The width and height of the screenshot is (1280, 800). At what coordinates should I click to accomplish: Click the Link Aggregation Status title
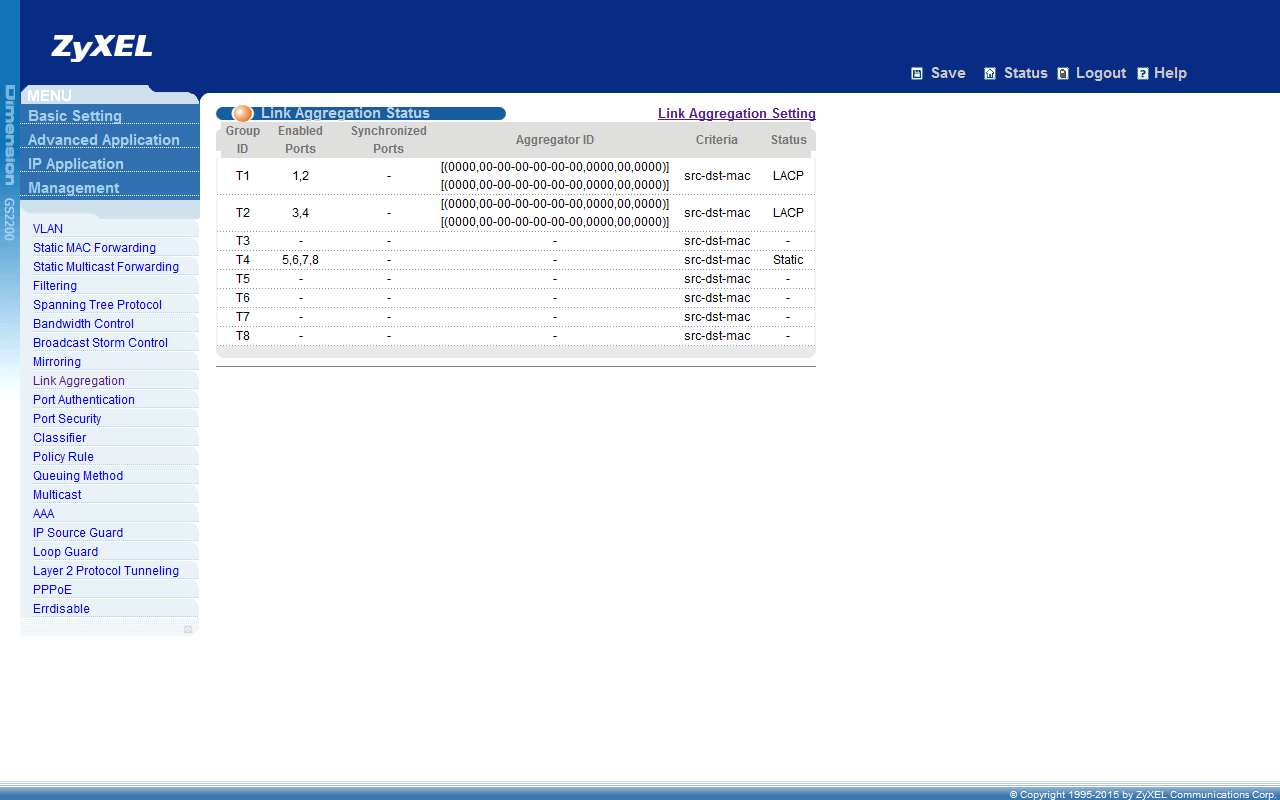345,114
